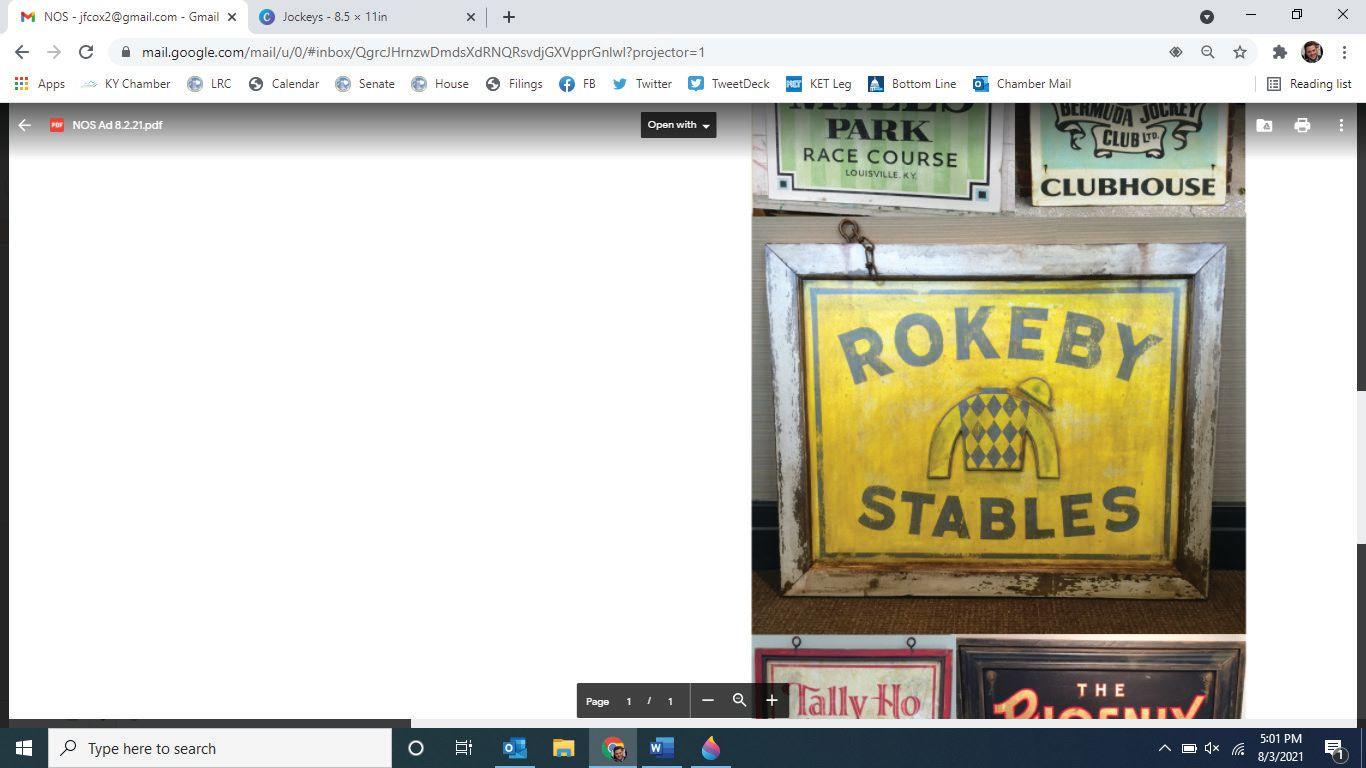This screenshot has height=768, width=1366.
Task: Zoom out of the PDF page
Action: pyautogui.click(x=708, y=700)
